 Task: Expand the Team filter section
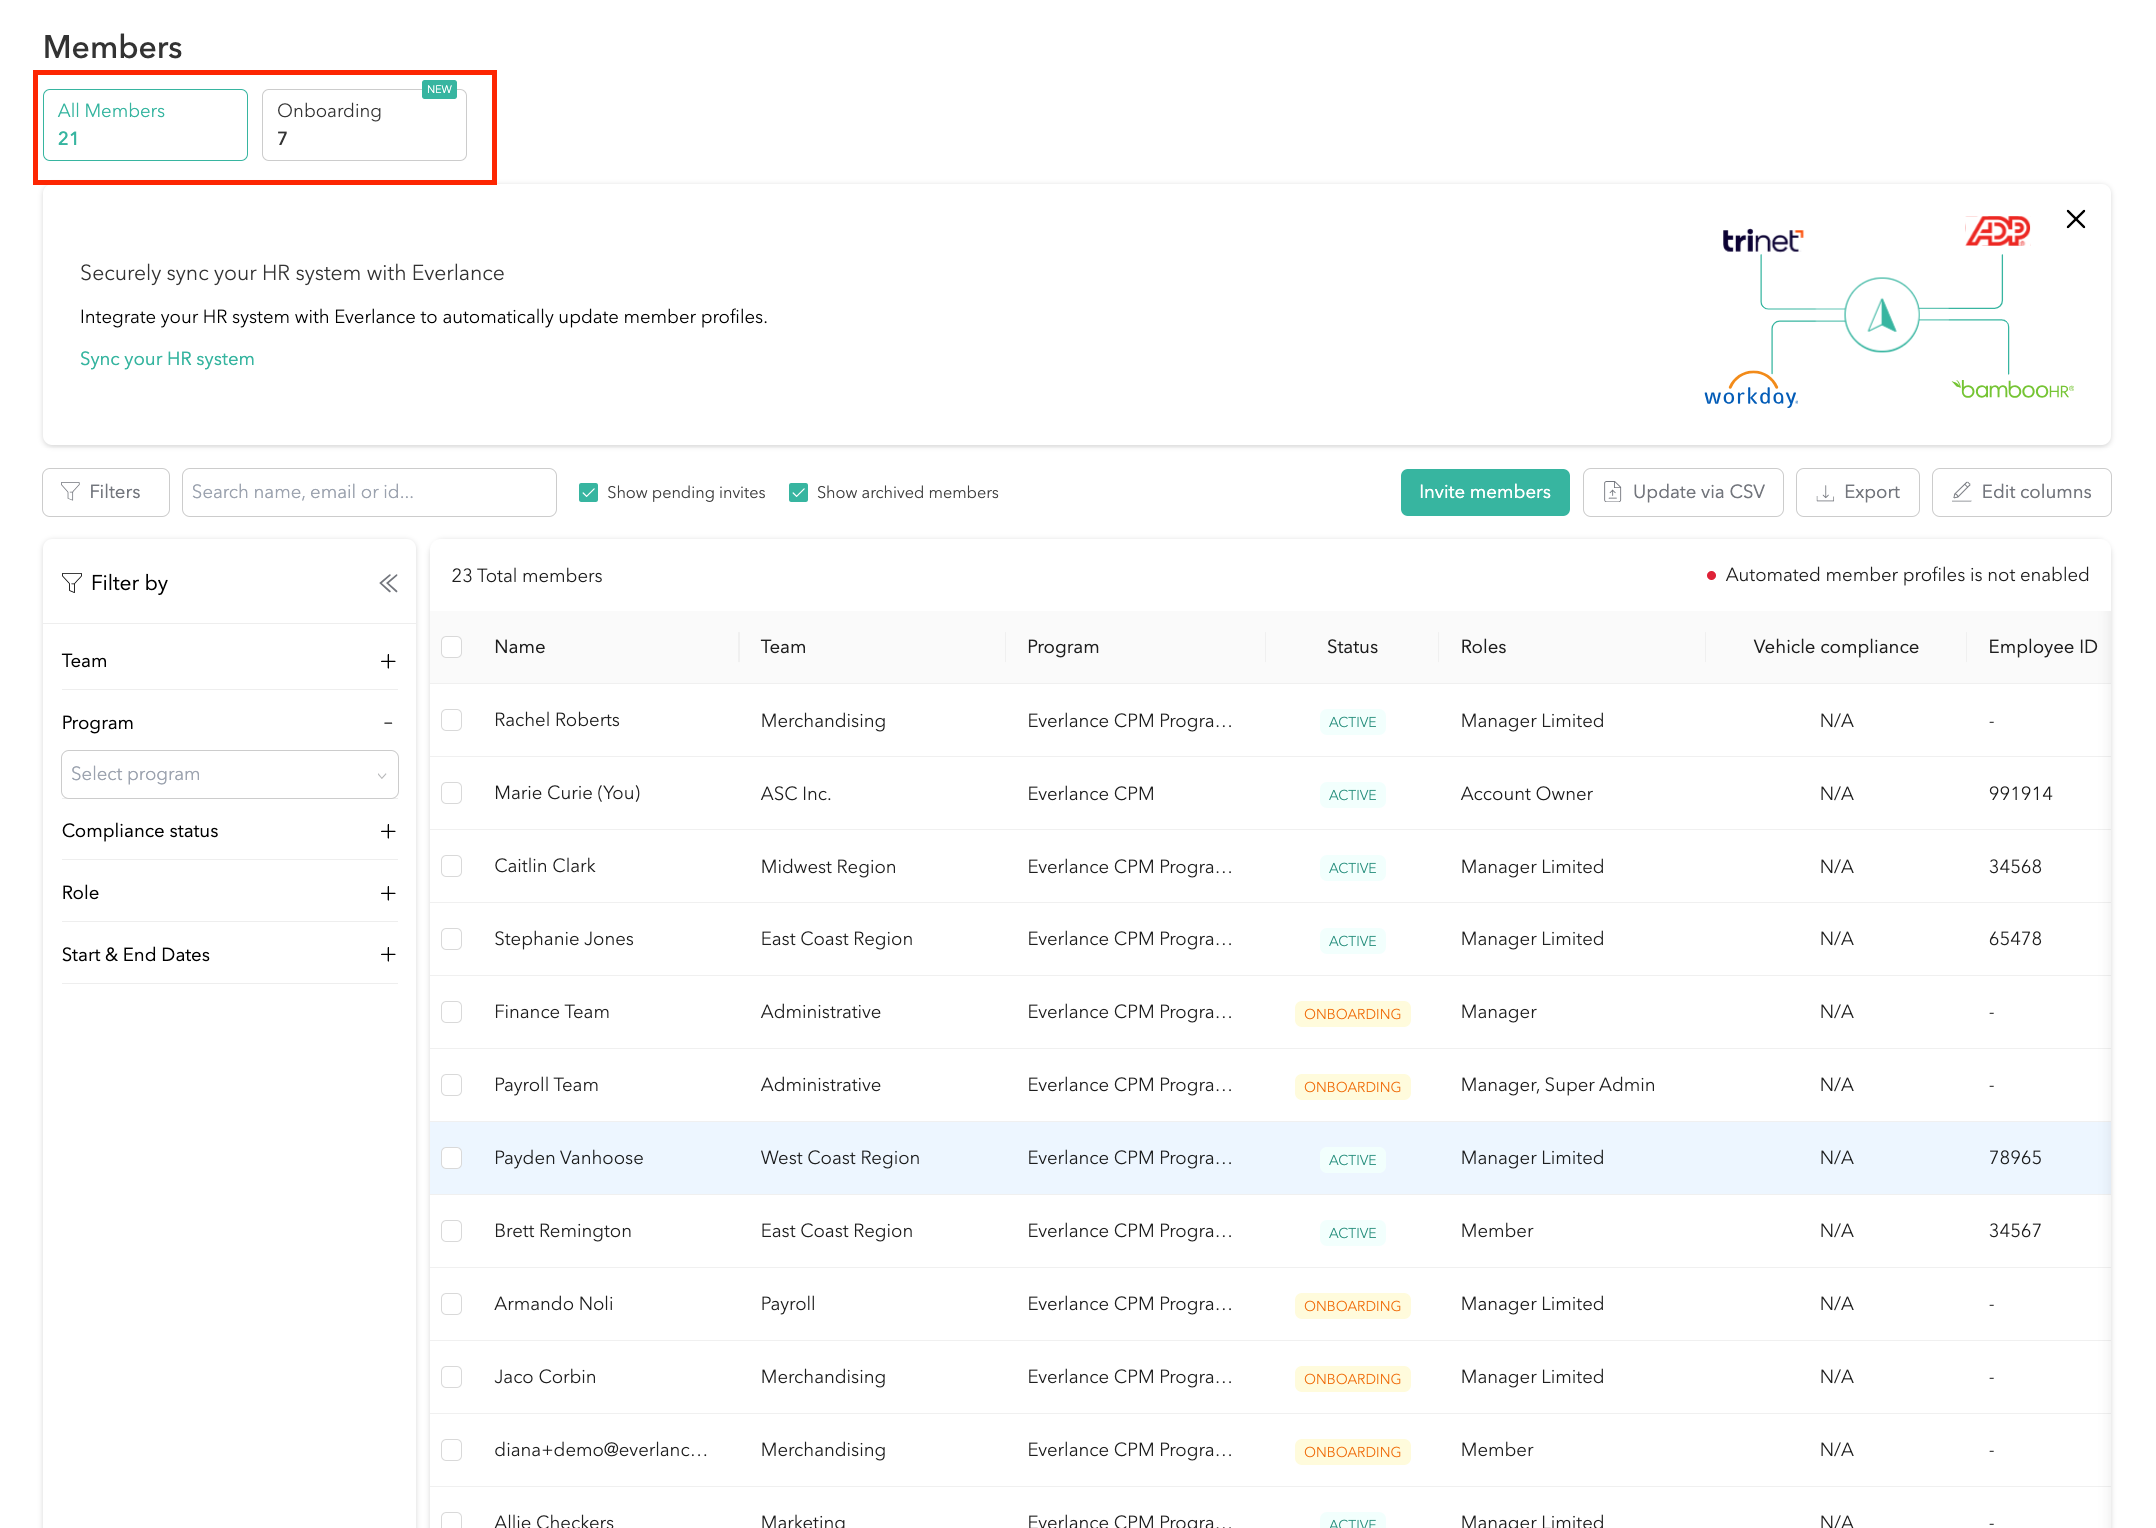pyautogui.click(x=388, y=661)
